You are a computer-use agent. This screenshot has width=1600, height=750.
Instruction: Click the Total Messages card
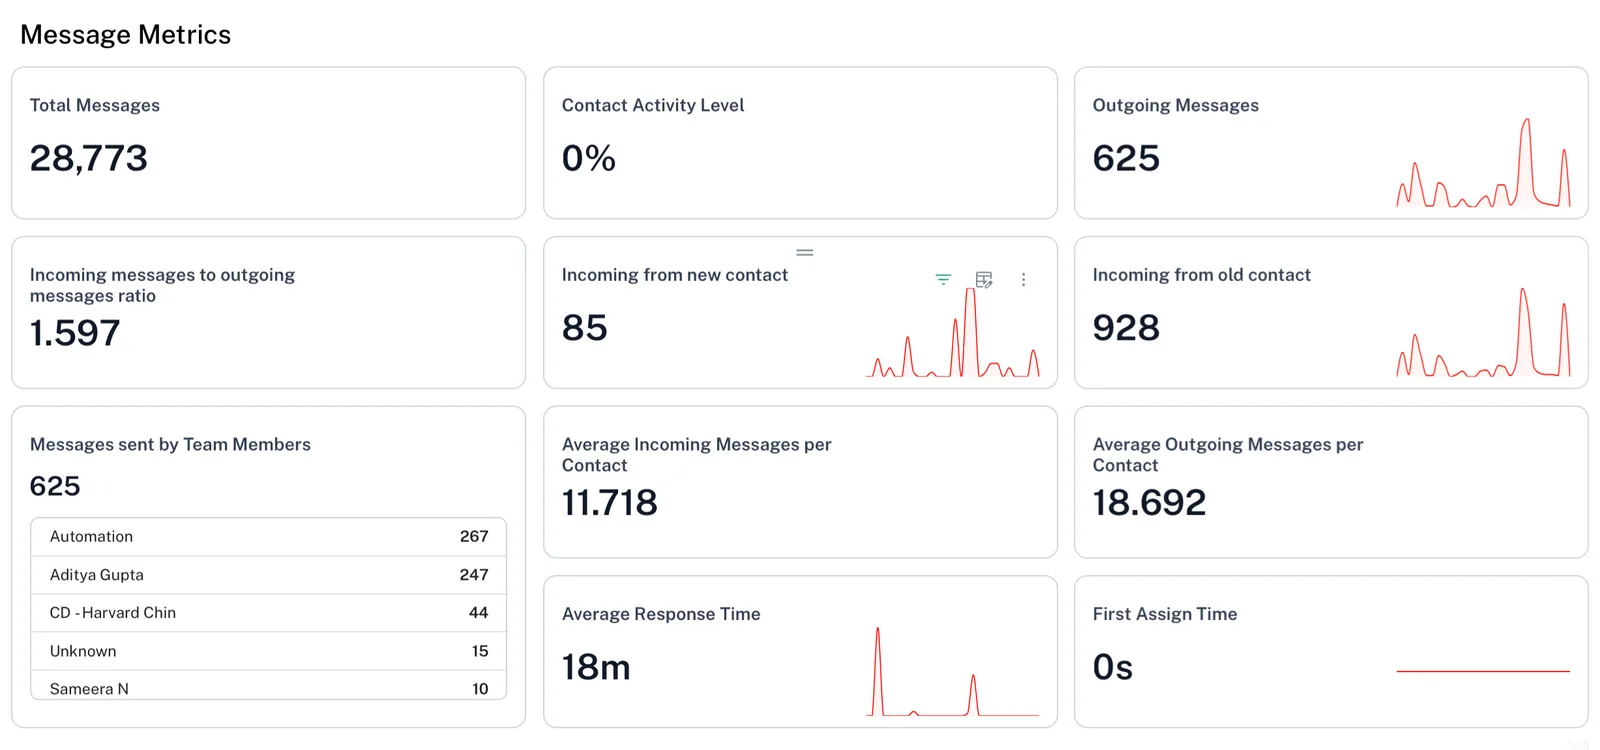point(268,143)
